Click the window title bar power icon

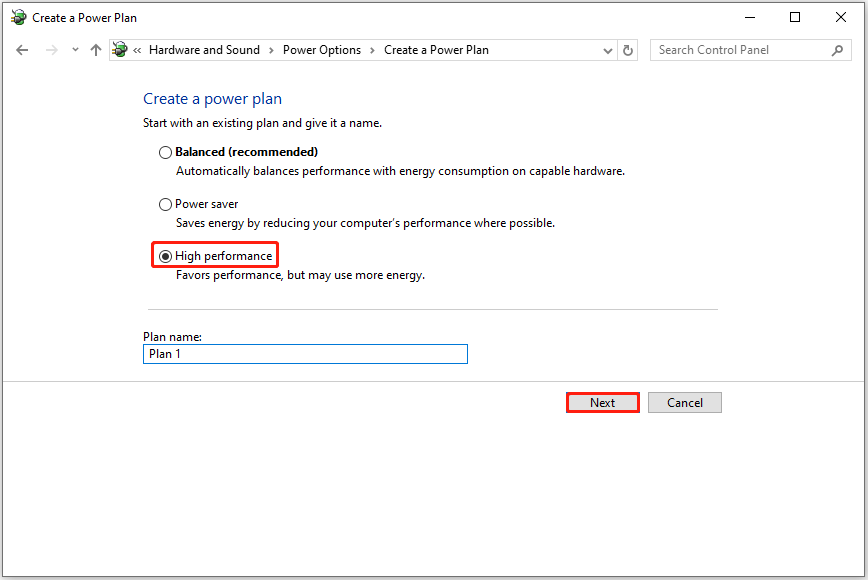18,17
